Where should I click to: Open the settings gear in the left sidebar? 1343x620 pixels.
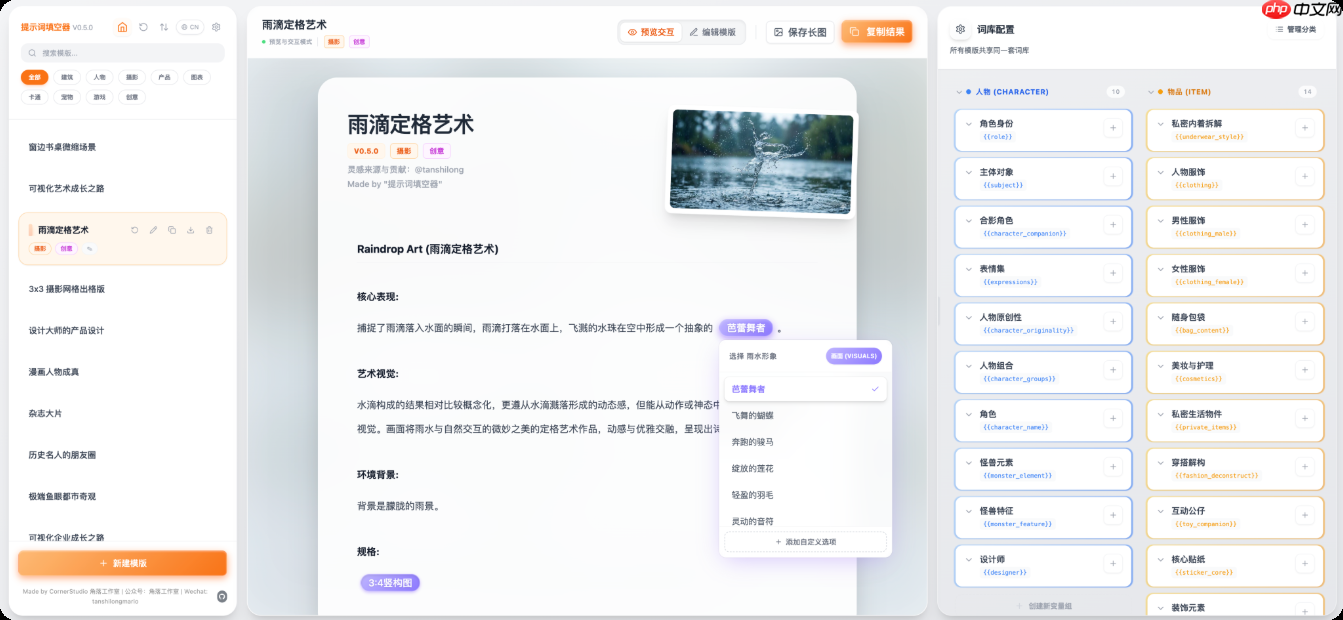(x=216, y=28)
